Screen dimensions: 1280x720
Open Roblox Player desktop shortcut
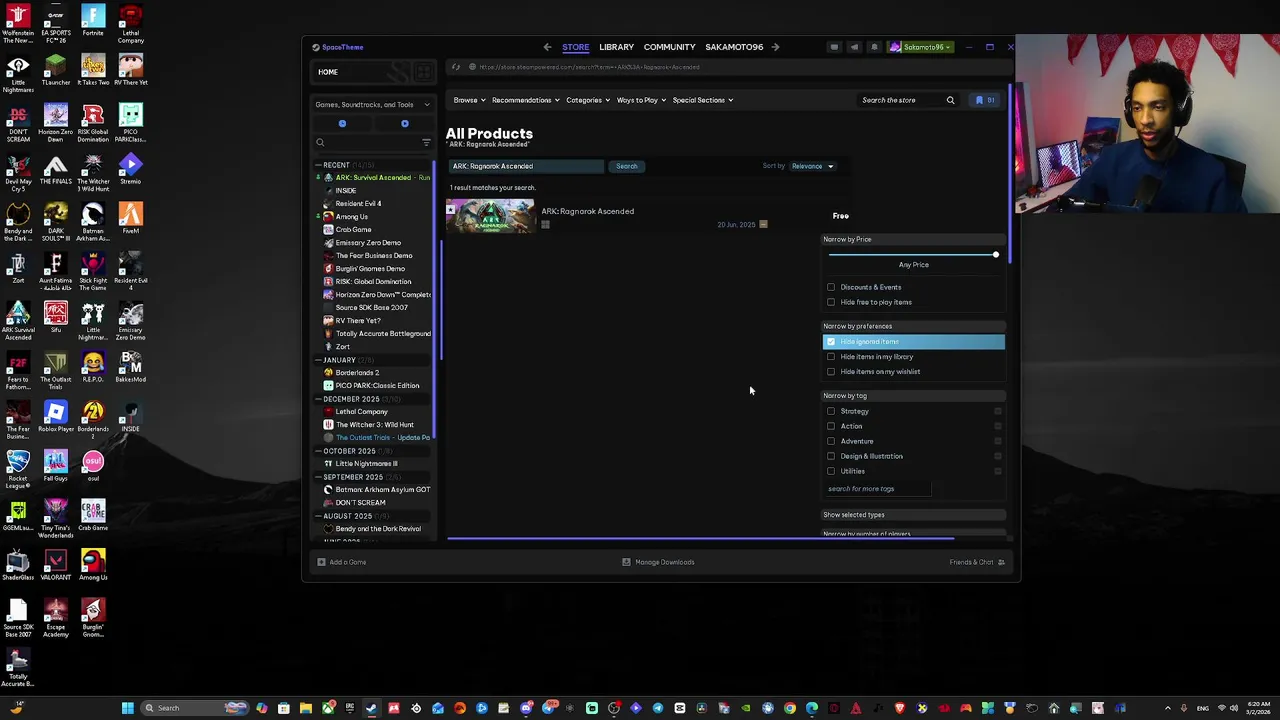(x=56, y=417)
